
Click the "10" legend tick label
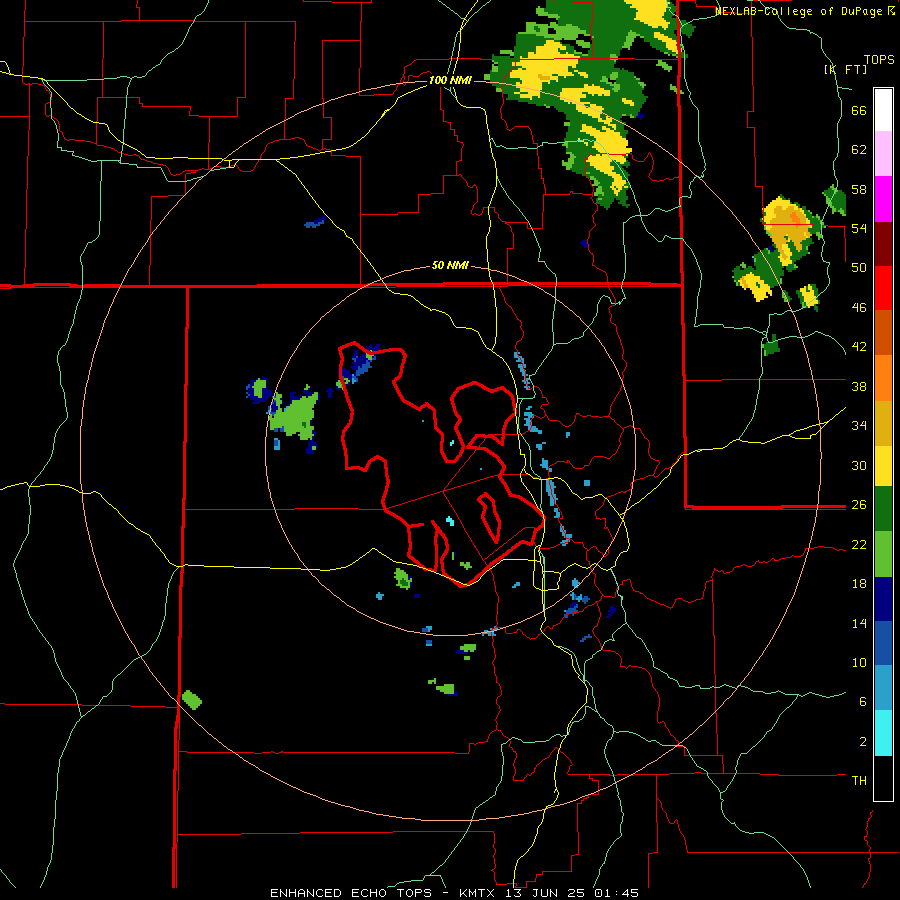tap(859, 662)
